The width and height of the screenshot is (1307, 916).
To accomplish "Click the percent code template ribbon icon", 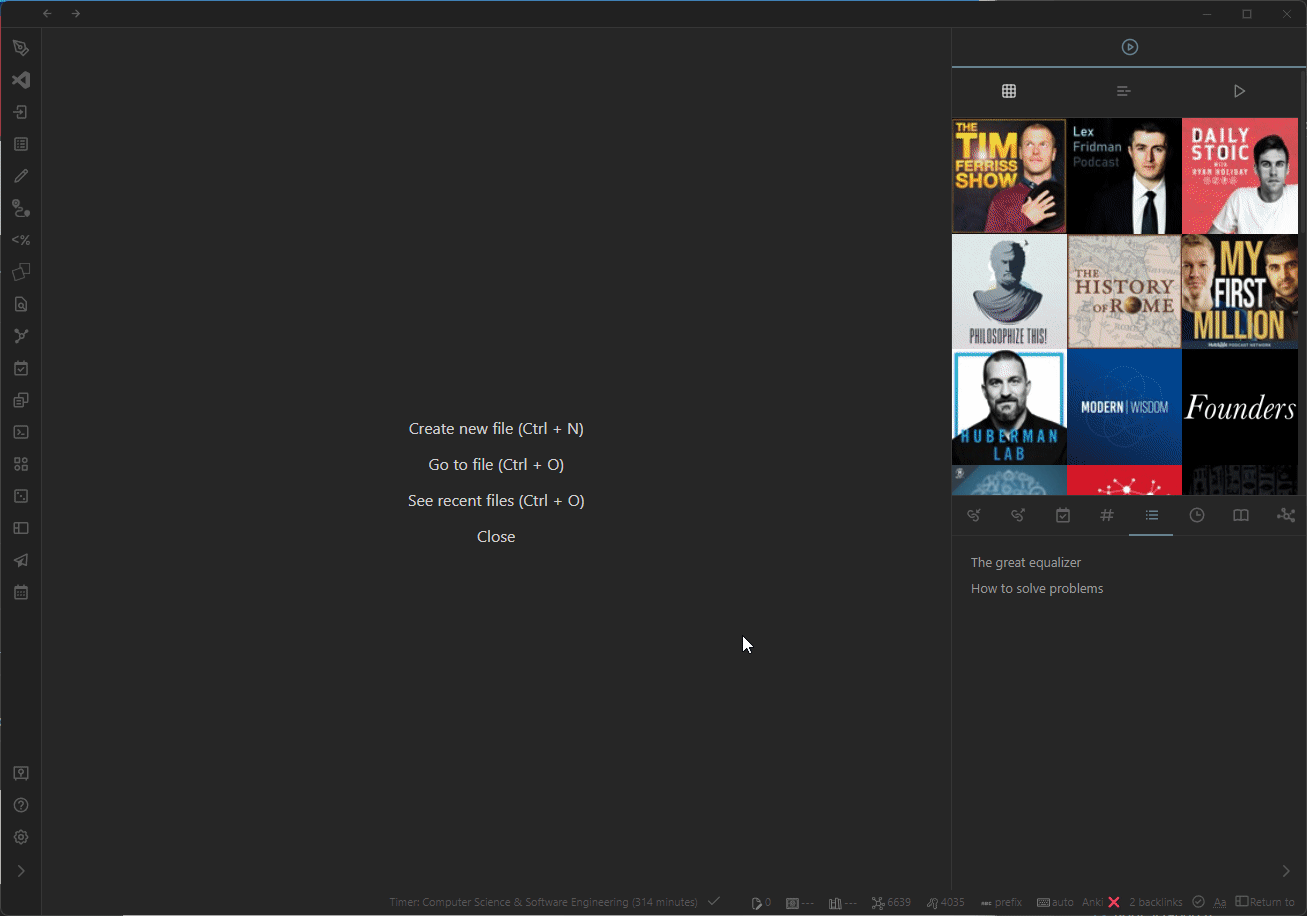I will point(21,240).
